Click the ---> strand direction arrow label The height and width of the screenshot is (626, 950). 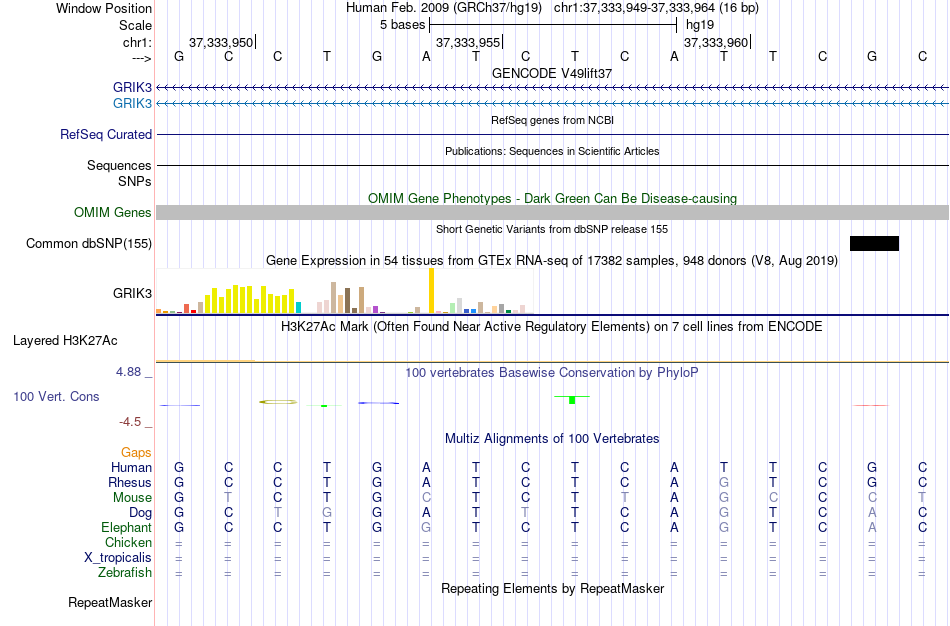coord(142,58)
